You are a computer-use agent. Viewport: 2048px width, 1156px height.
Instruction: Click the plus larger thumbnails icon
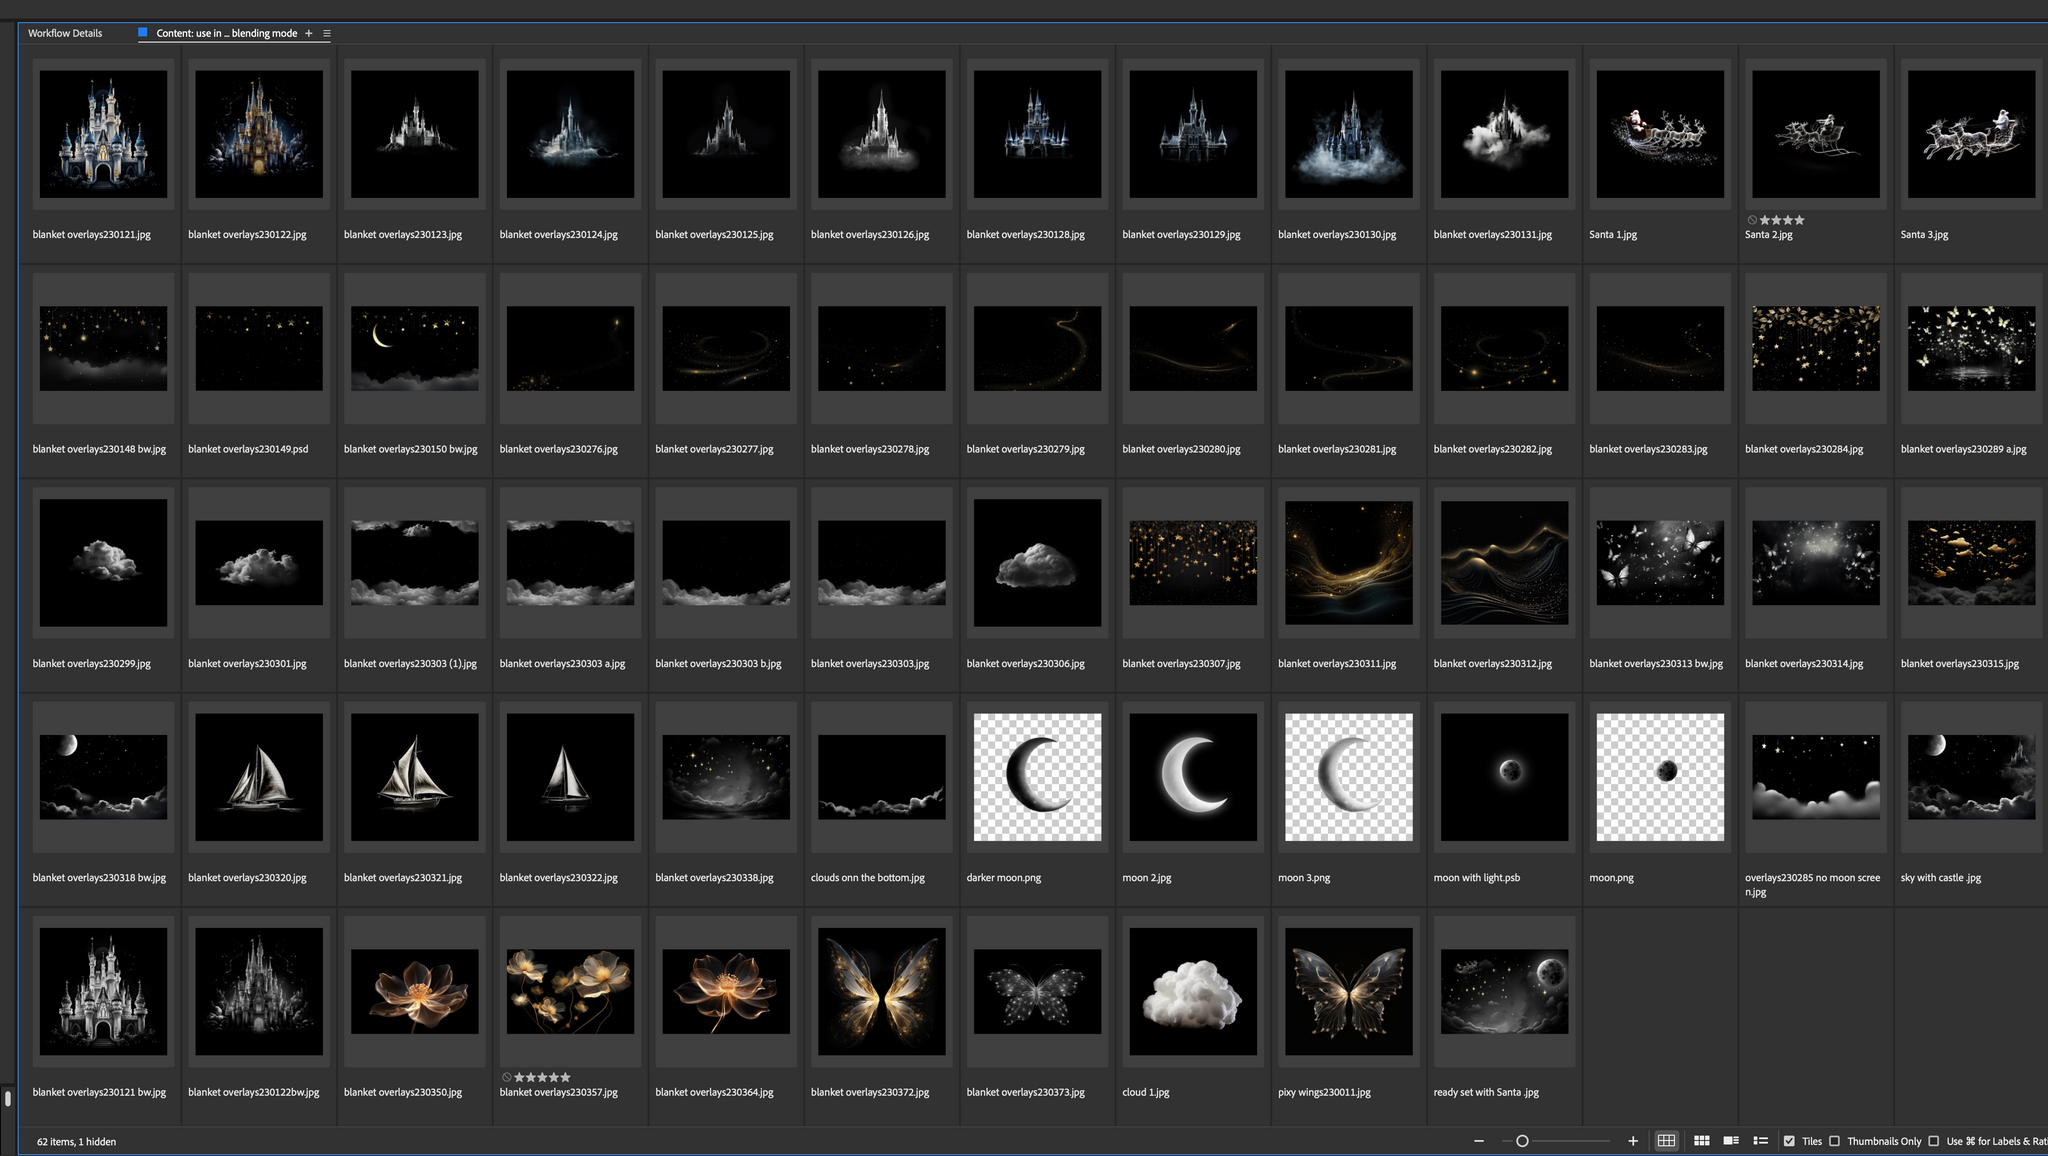pyautogui.click(x=1633, y=1141)
